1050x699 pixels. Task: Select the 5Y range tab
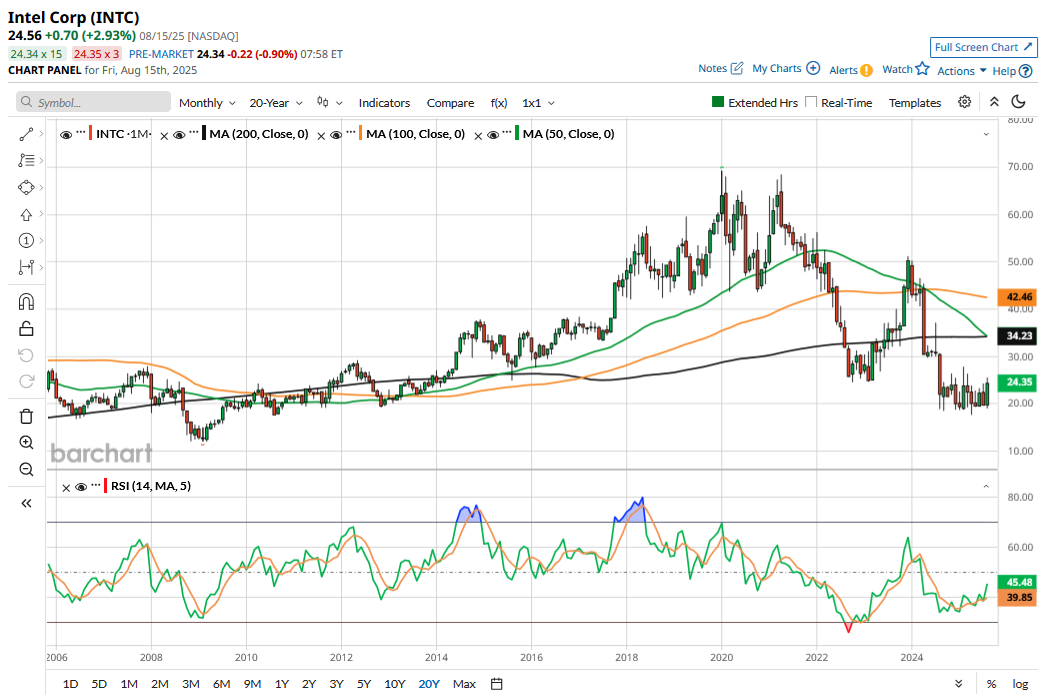point(364,684)
